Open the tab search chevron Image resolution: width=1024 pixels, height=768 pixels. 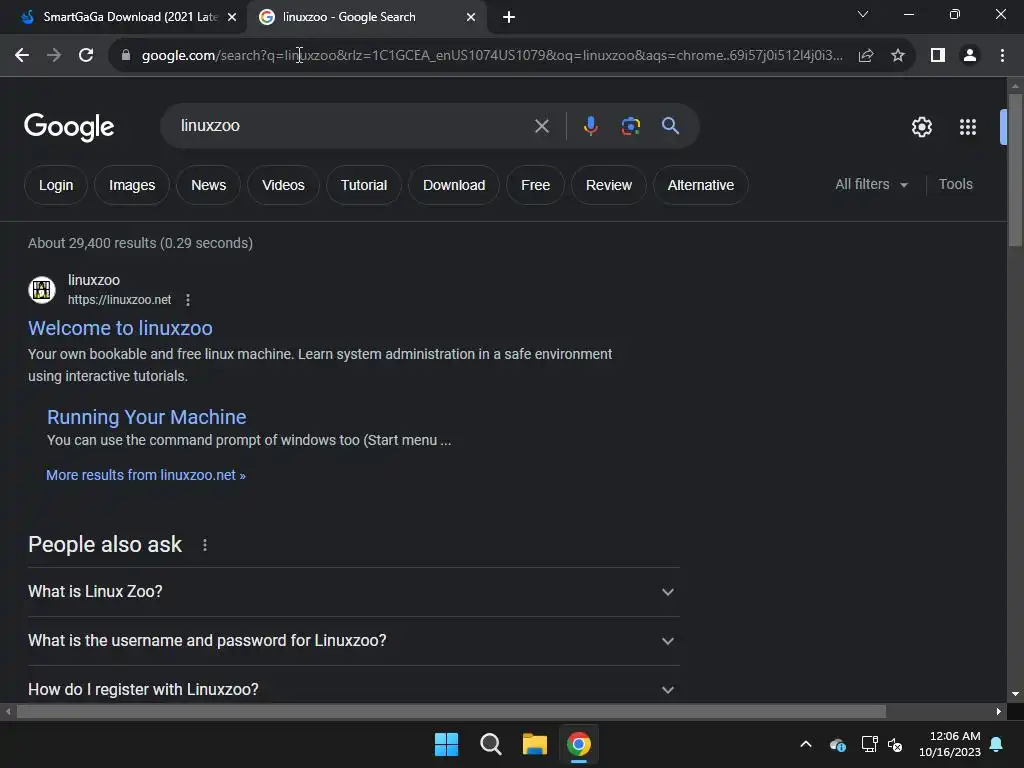click(x=863, y=14)
